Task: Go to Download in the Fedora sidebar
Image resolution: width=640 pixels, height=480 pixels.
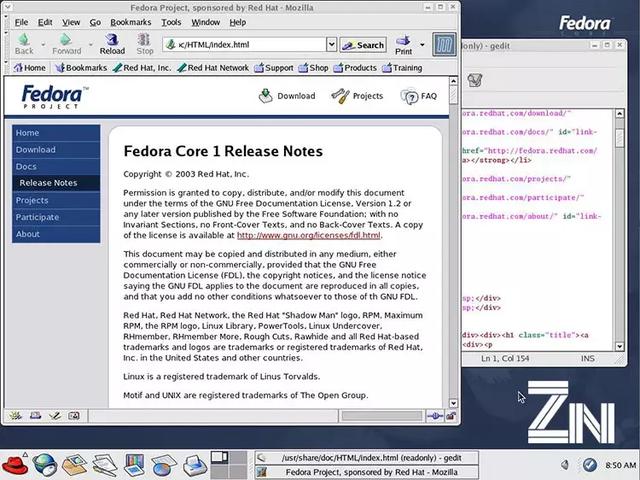Action: pos(56,149)
